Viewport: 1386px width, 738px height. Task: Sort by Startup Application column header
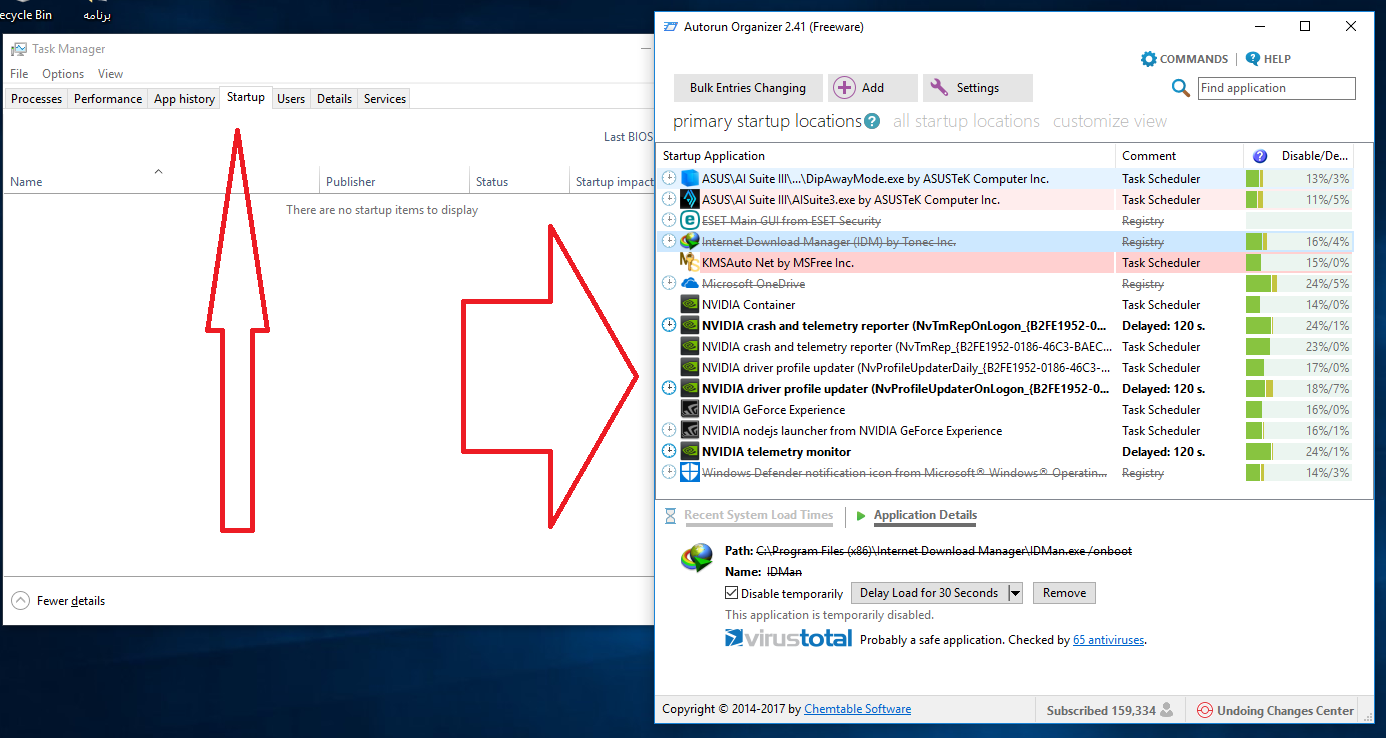coord(886,156)
